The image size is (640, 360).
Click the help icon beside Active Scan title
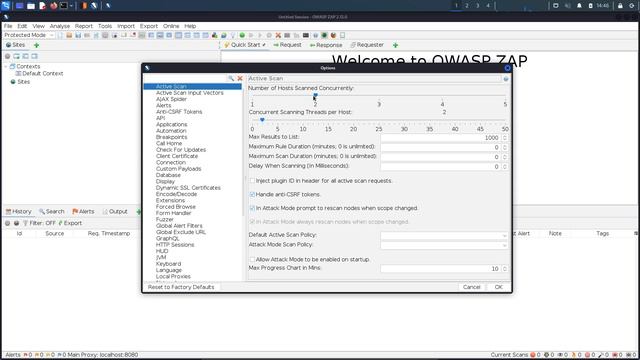click(x=506, y=78)
